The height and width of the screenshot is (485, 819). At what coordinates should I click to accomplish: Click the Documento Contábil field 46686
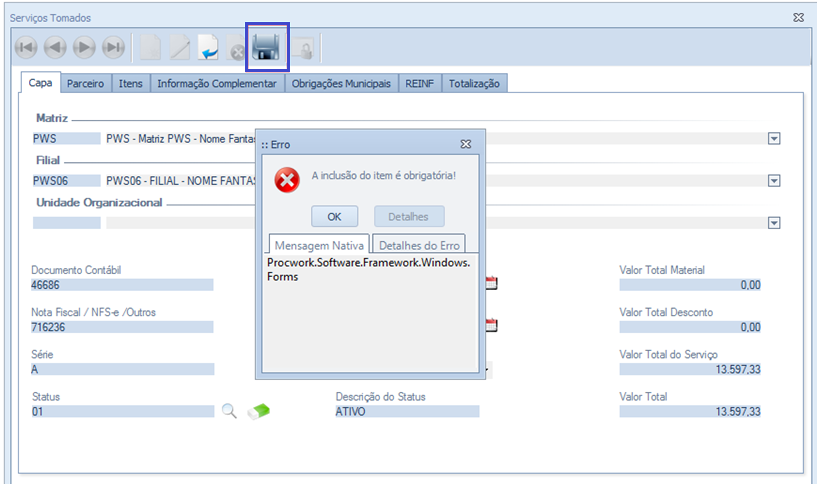122,285
